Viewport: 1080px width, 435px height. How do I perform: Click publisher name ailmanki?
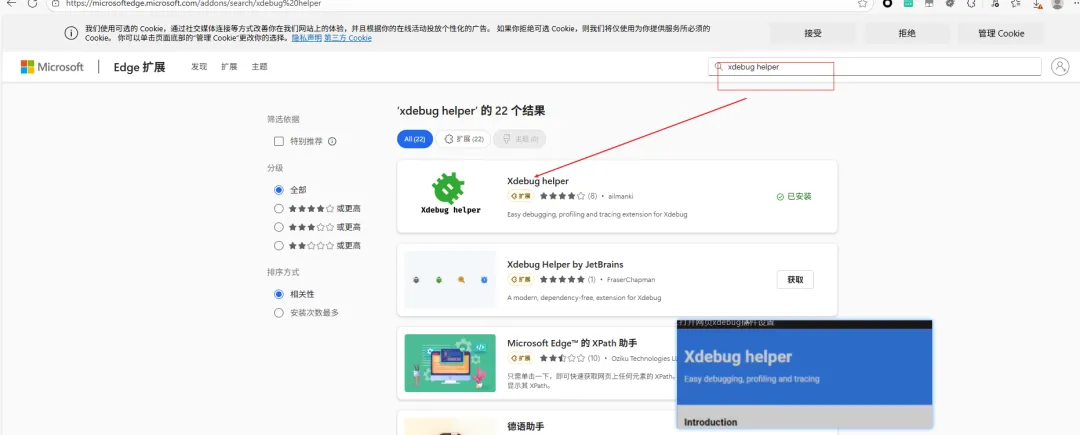click(x=622, y=196)
